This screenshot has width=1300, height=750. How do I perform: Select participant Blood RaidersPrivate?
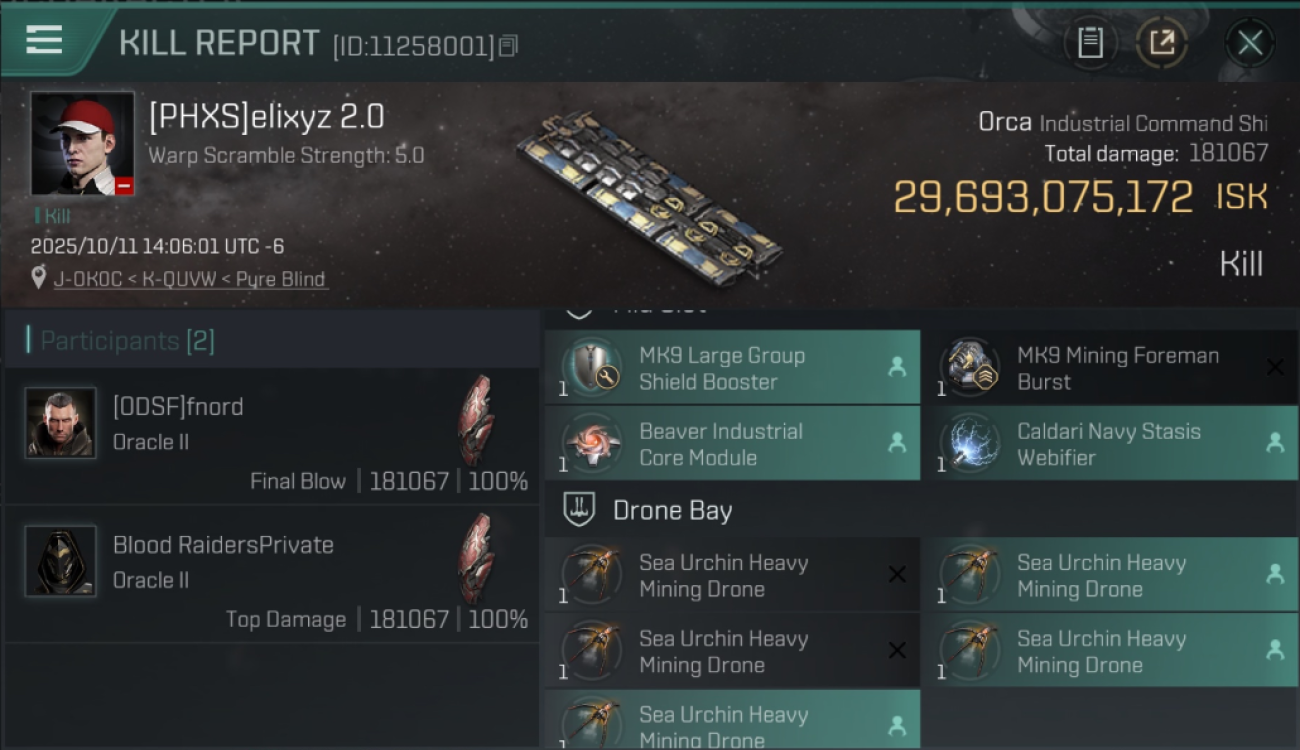[272, 574]
